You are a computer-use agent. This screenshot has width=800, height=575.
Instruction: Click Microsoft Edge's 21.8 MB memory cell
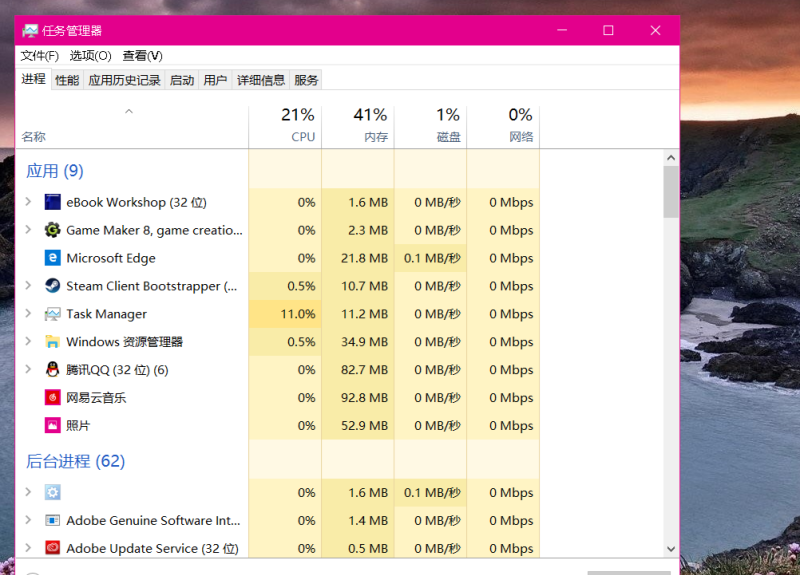point(358,258)
